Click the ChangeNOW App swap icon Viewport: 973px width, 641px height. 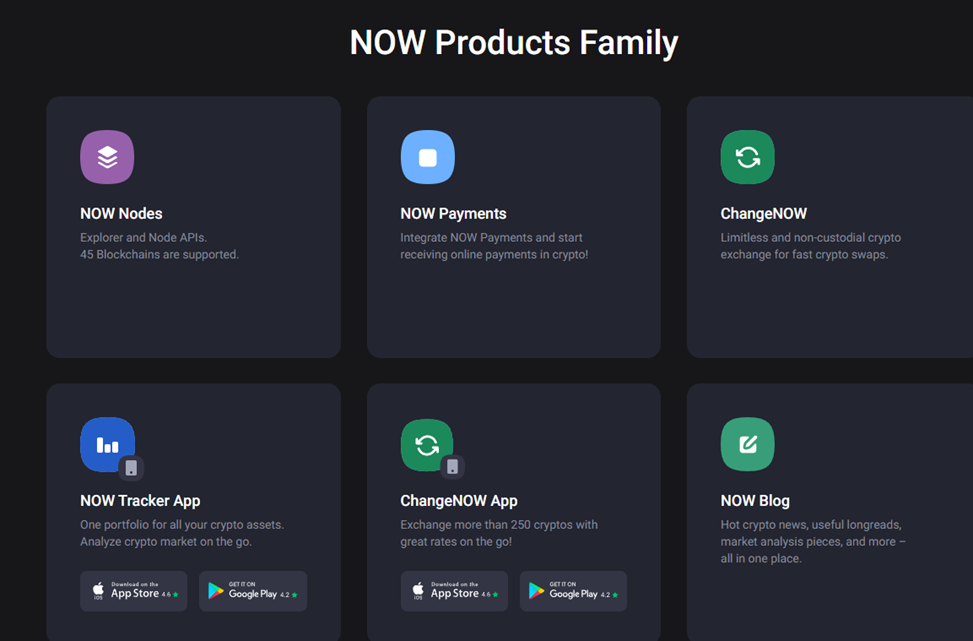pos(427,445)
